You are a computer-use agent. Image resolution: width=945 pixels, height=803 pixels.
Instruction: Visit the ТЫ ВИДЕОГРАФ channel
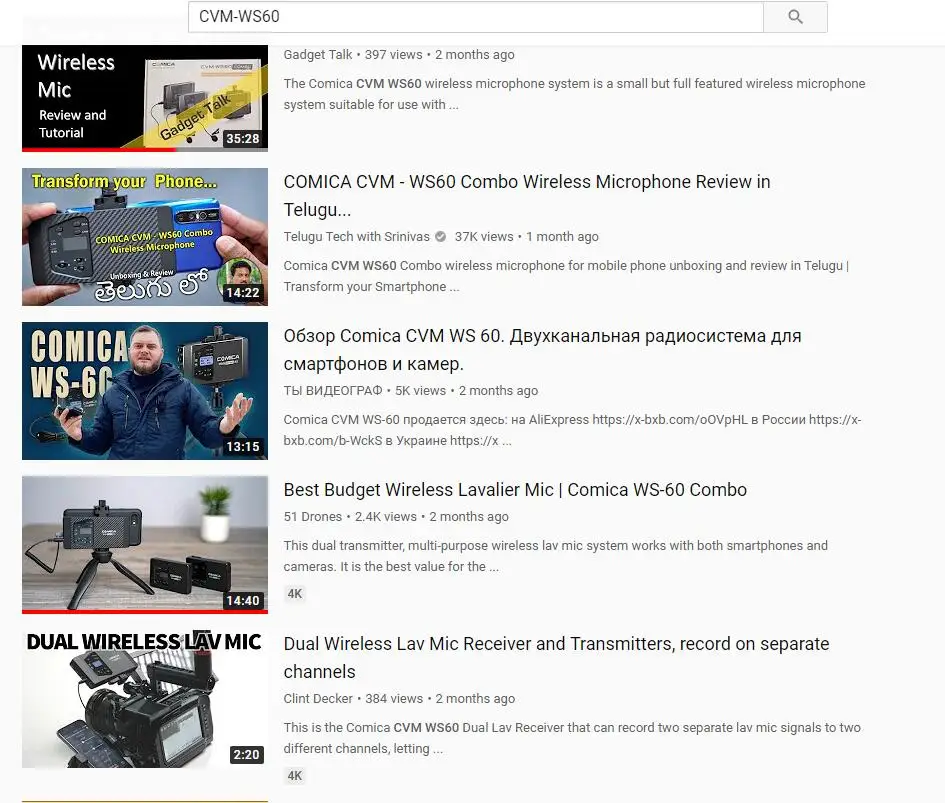click(333, 391)
